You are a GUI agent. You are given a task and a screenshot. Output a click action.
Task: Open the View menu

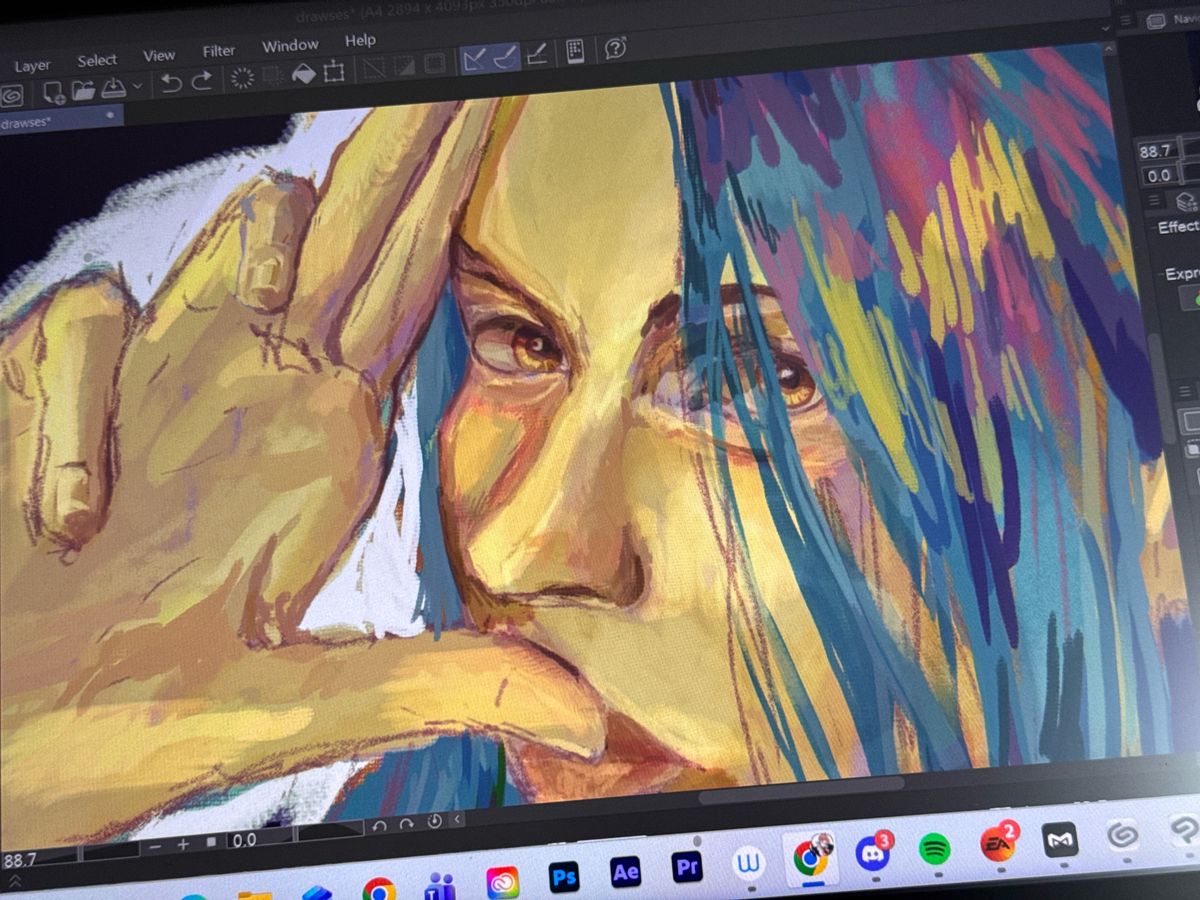(x=159, y=55)
